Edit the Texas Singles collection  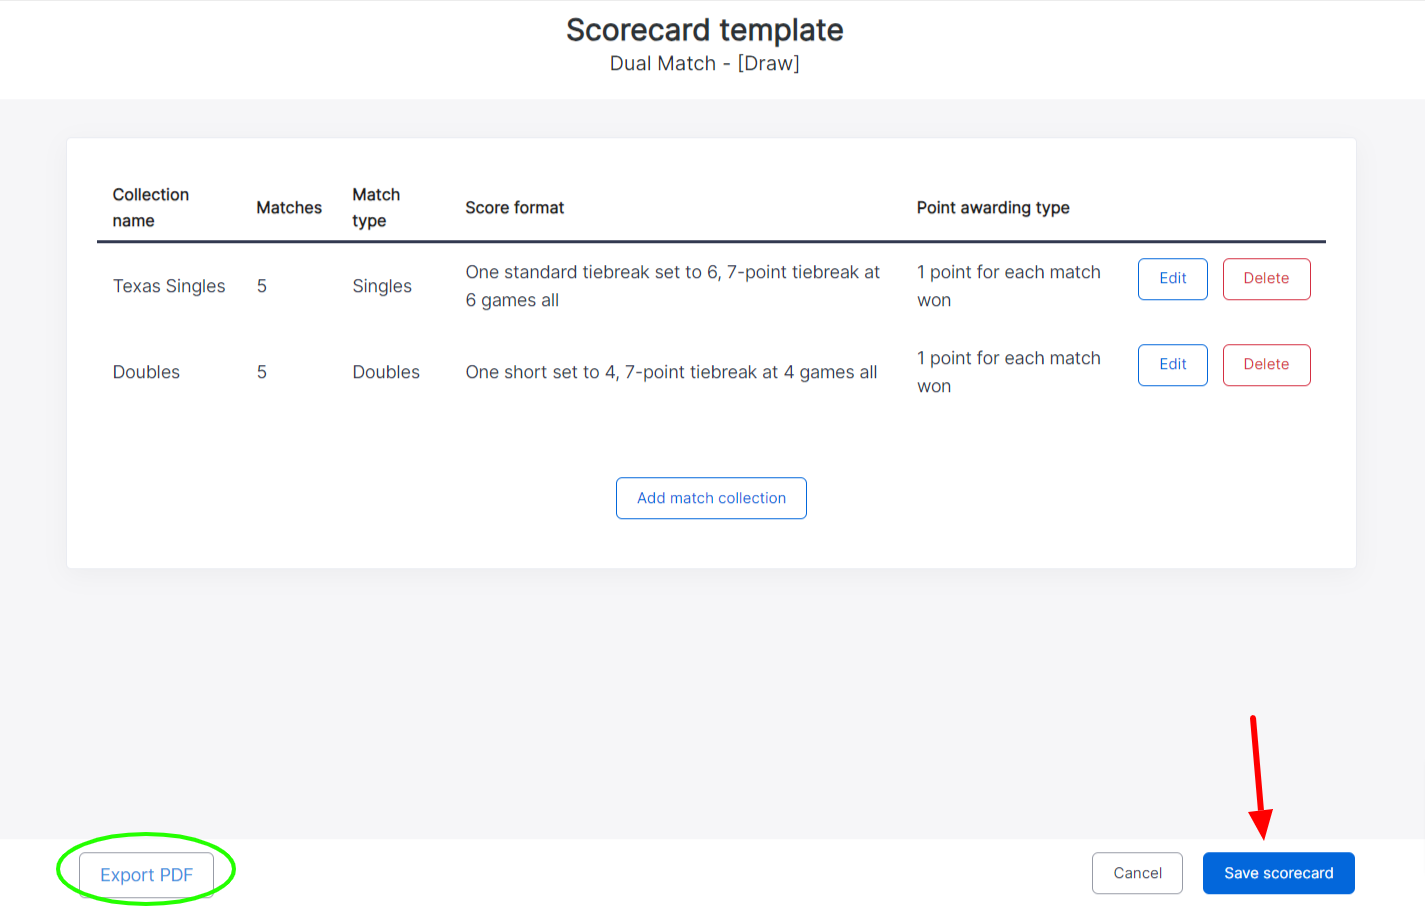1172,279
